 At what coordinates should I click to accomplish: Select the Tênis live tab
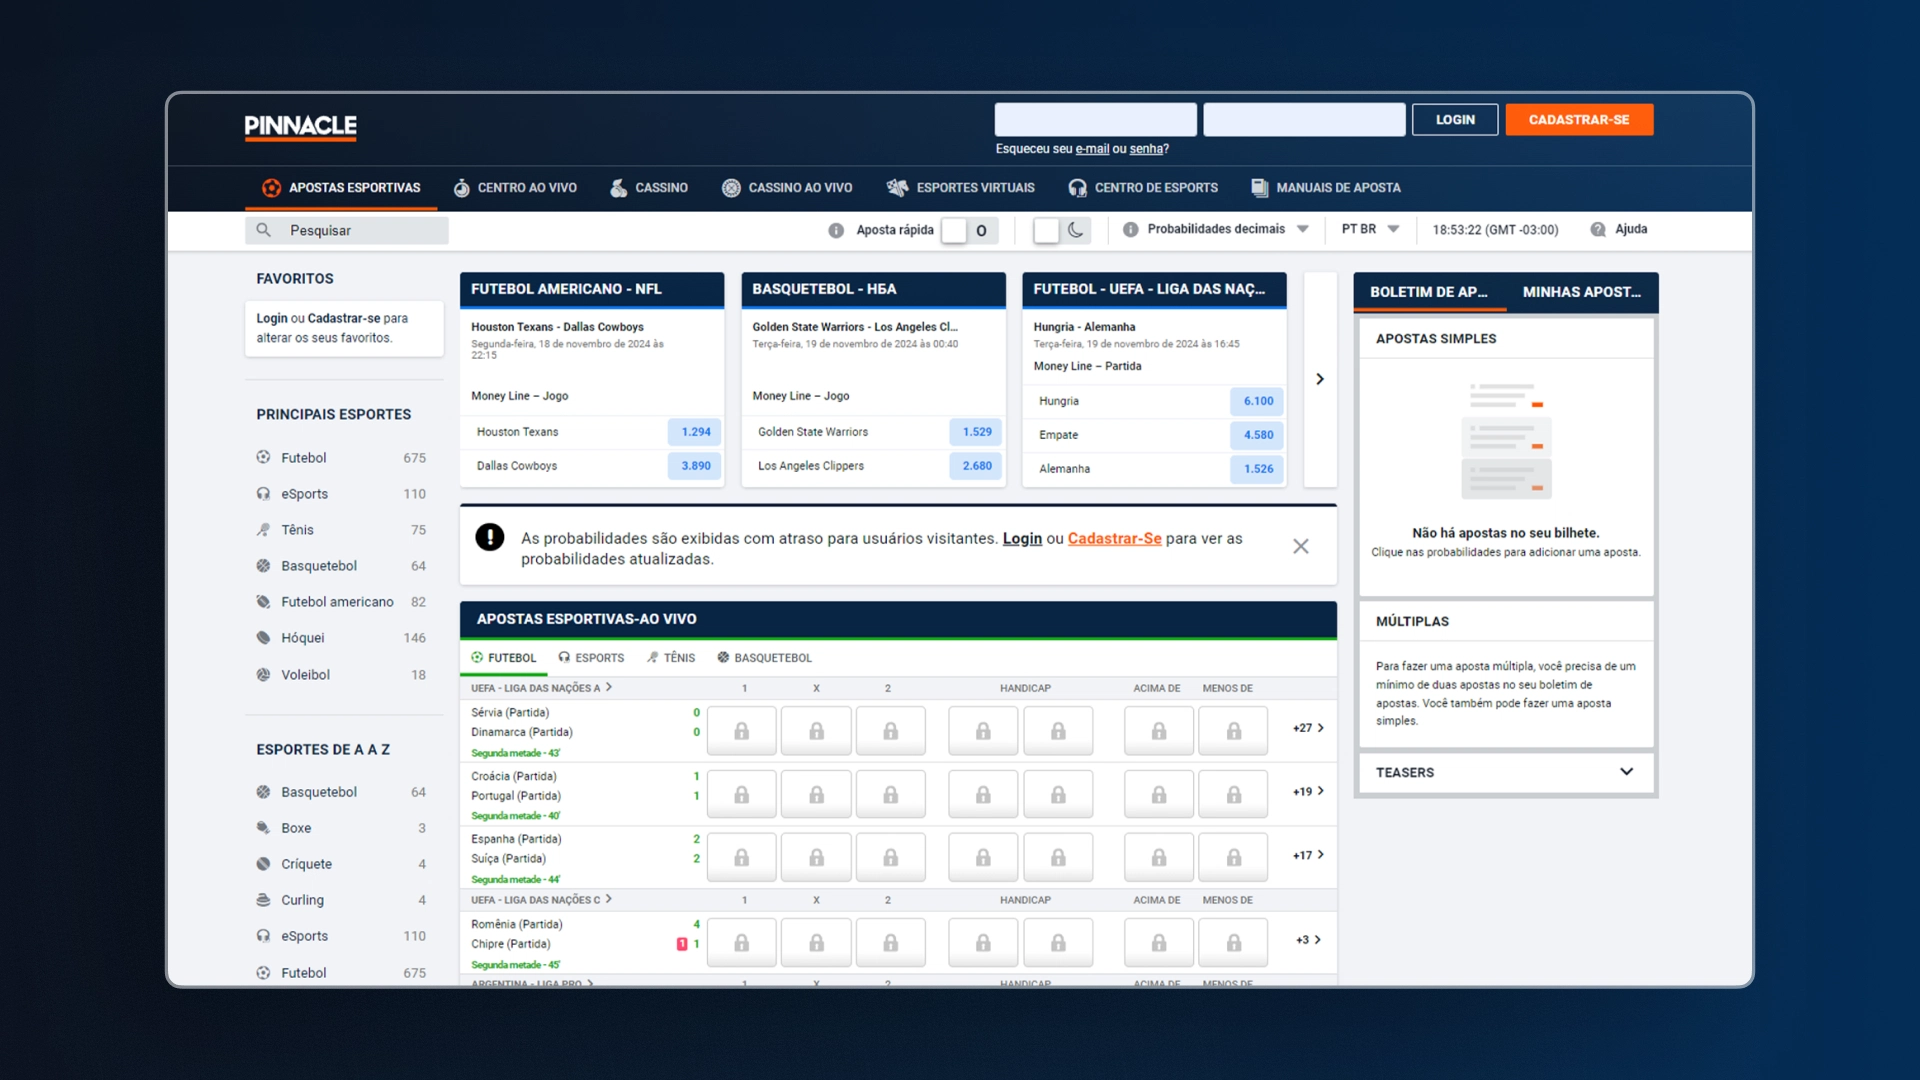(x=670, y=658)
